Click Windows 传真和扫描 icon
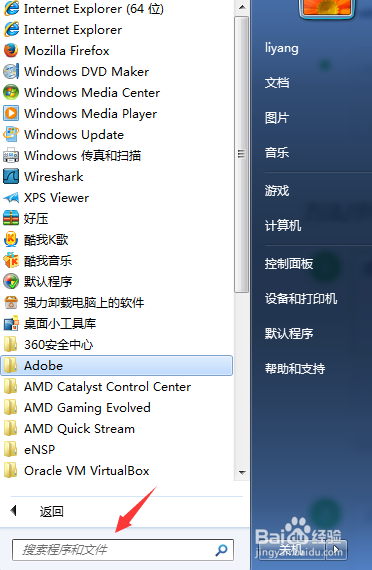Image resolution: width=372 pixels, height=570 pixels. [x=11, y=156]
